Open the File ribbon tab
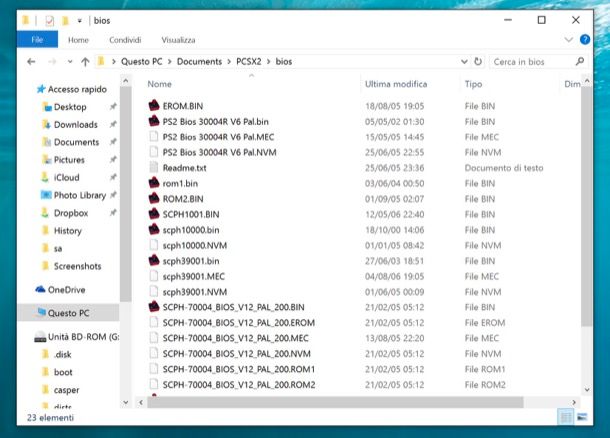The width and height of the screenshot is (610, 438). 37,40
